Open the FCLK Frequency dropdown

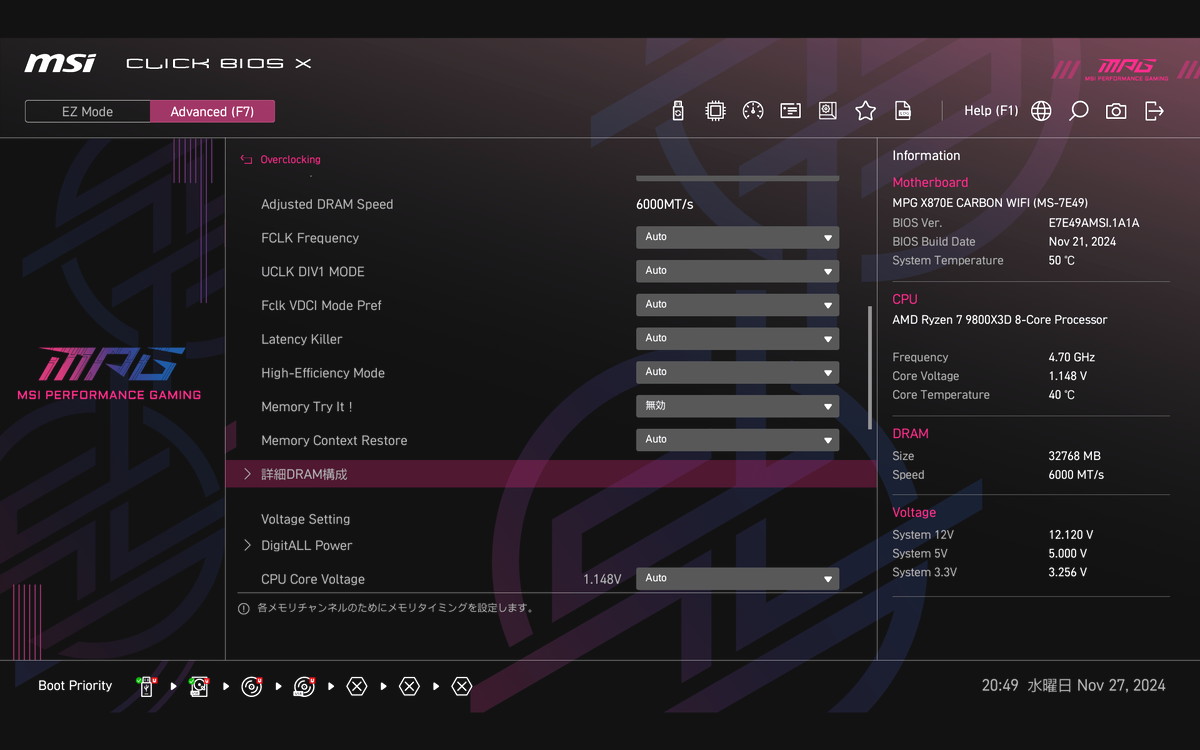(x=737, y=237)
